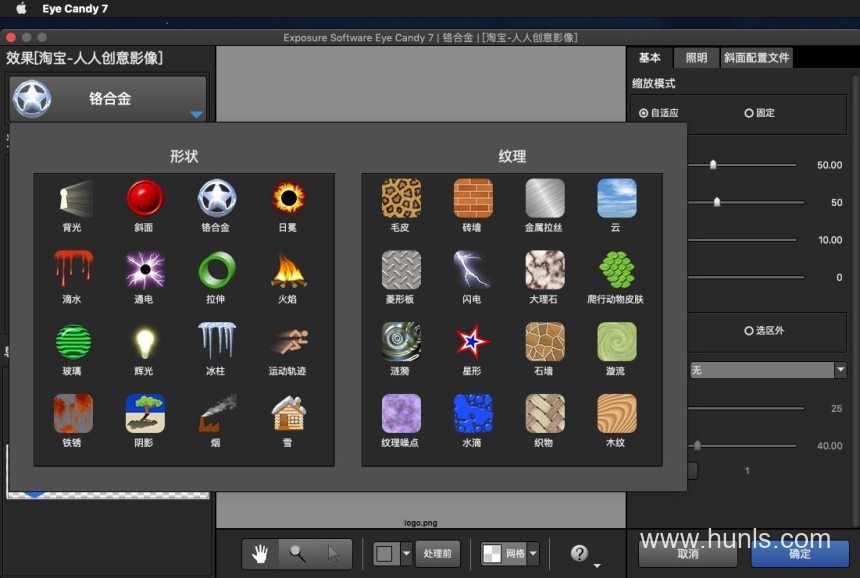This screenshot has width=860, height=578.
Task: Open the Eye Candy 7 app menu
Action: pyautogui.click(x=75, y=8)
